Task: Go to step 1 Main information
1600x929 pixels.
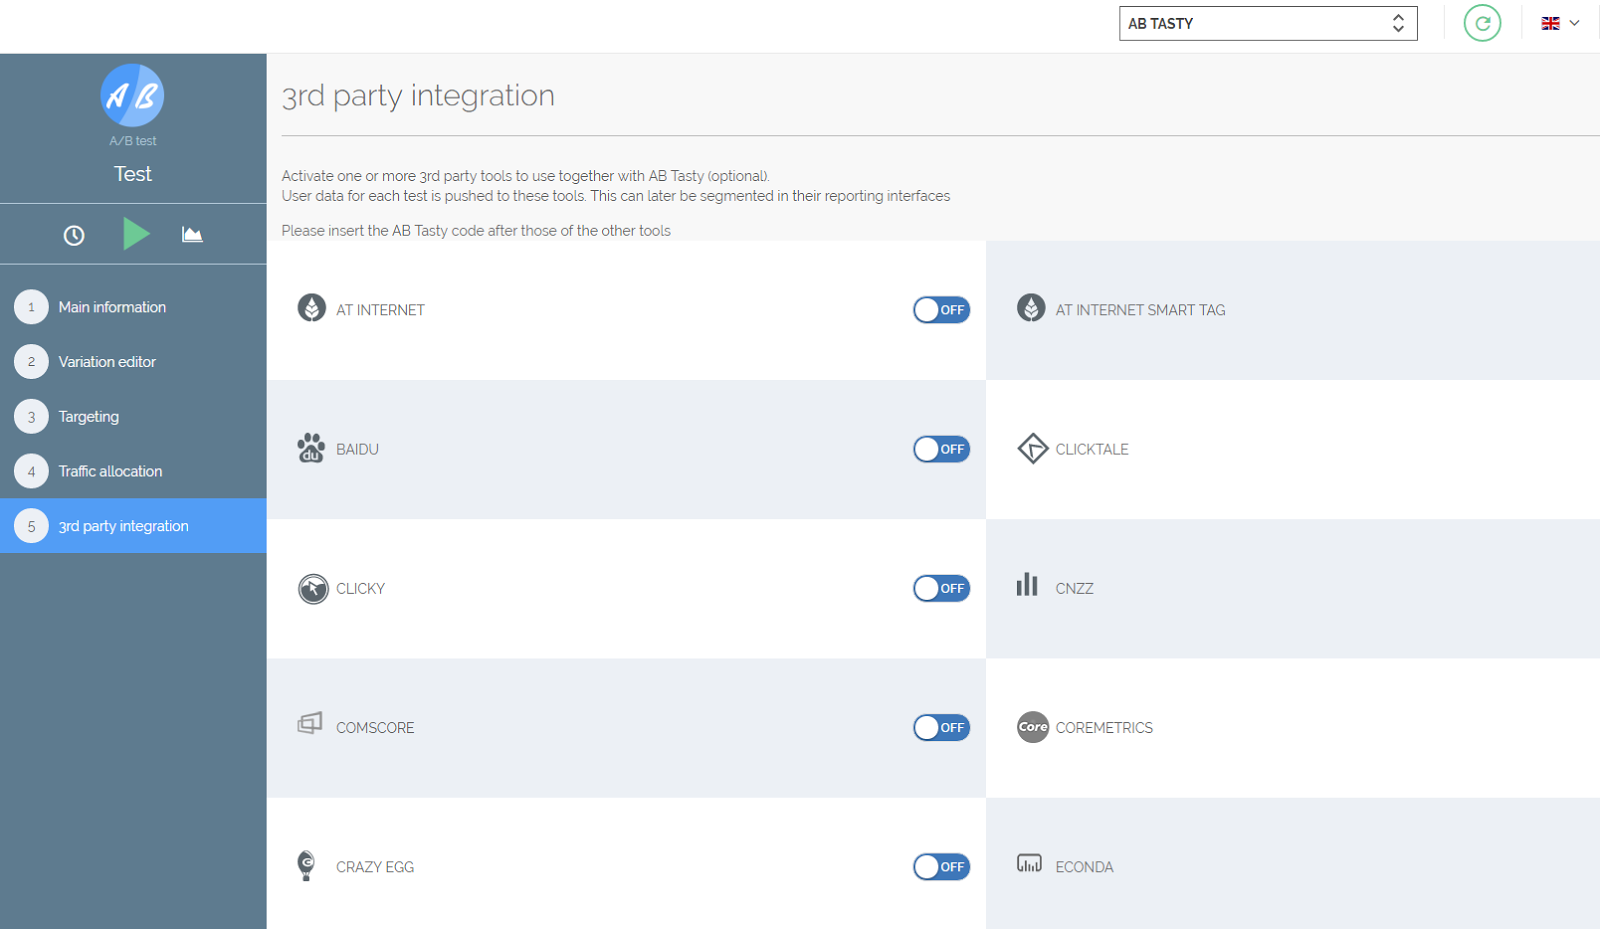Action: 133,307
